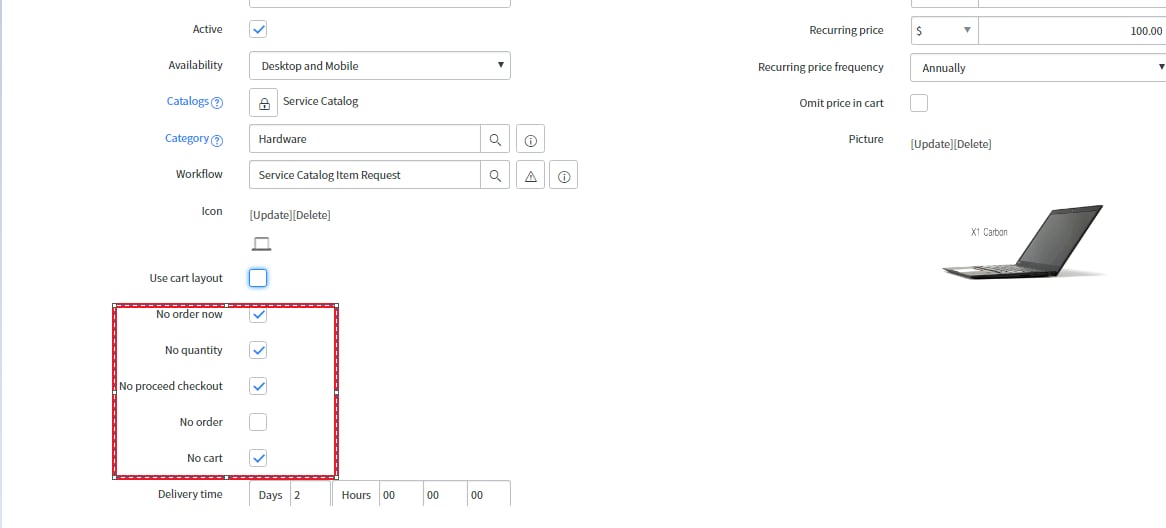
Task: Expand the Recurring price frequency dropdown
Action: point(1038,67)
